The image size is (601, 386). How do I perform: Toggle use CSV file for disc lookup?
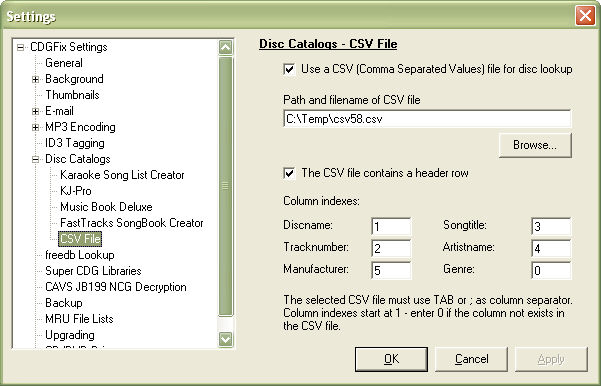(x=289, y=69)
